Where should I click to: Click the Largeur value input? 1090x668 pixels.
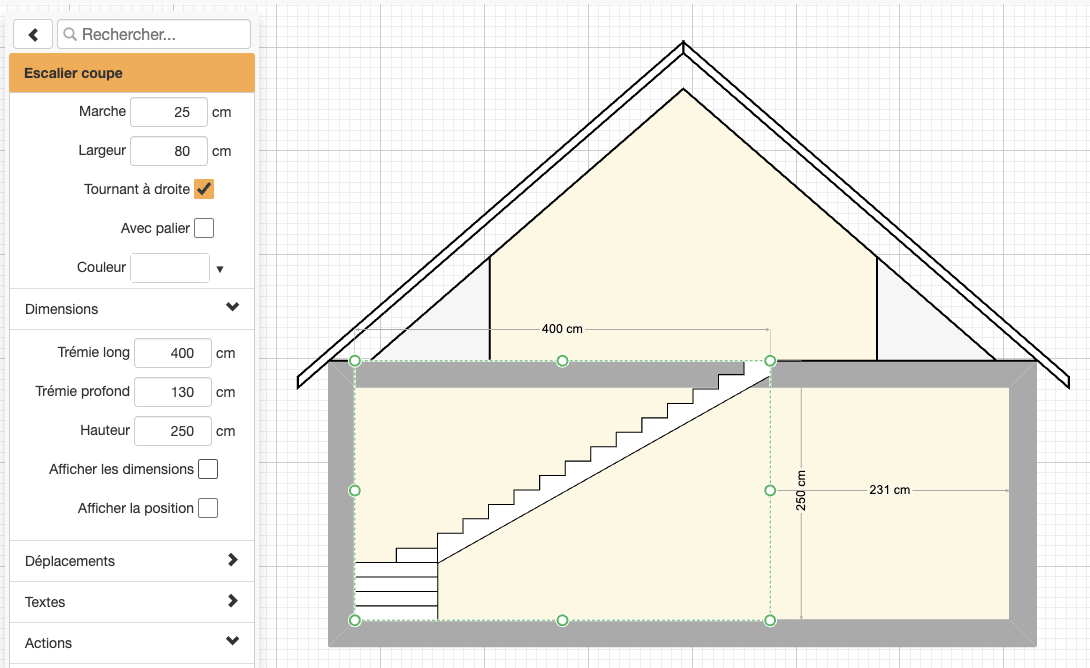click(x=169, y=151)
